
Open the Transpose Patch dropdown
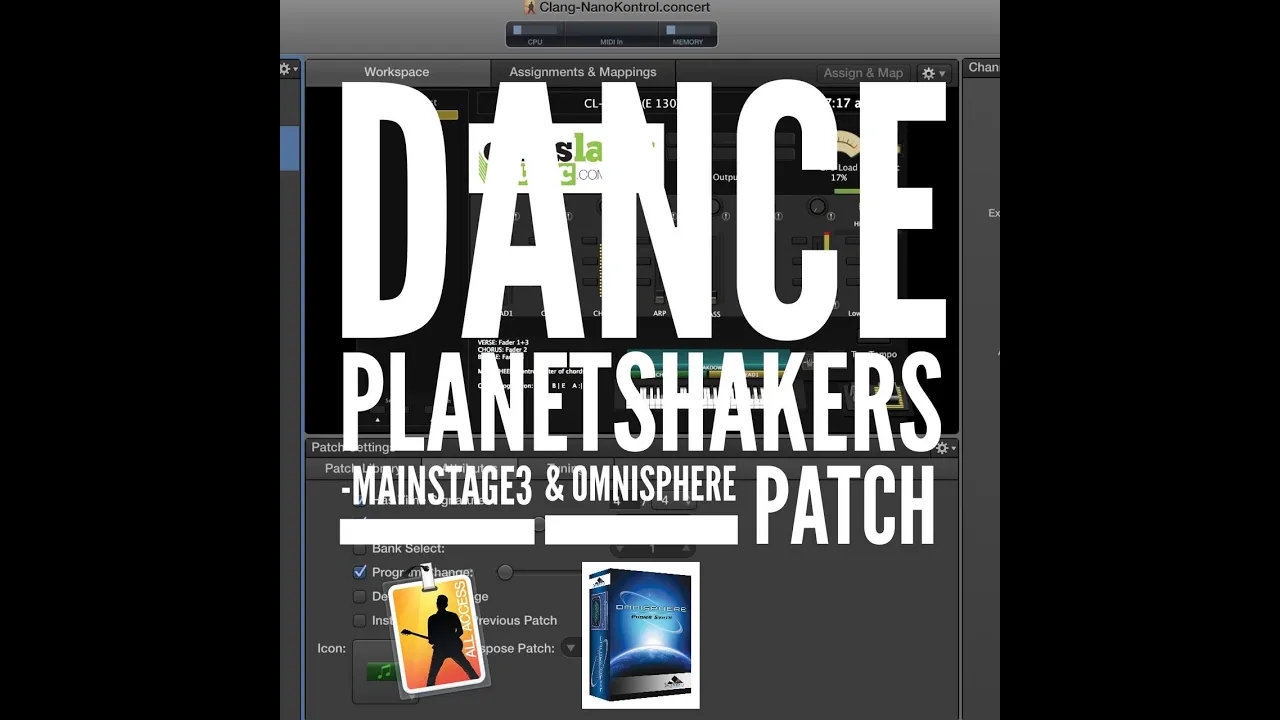tap(571, 648)
